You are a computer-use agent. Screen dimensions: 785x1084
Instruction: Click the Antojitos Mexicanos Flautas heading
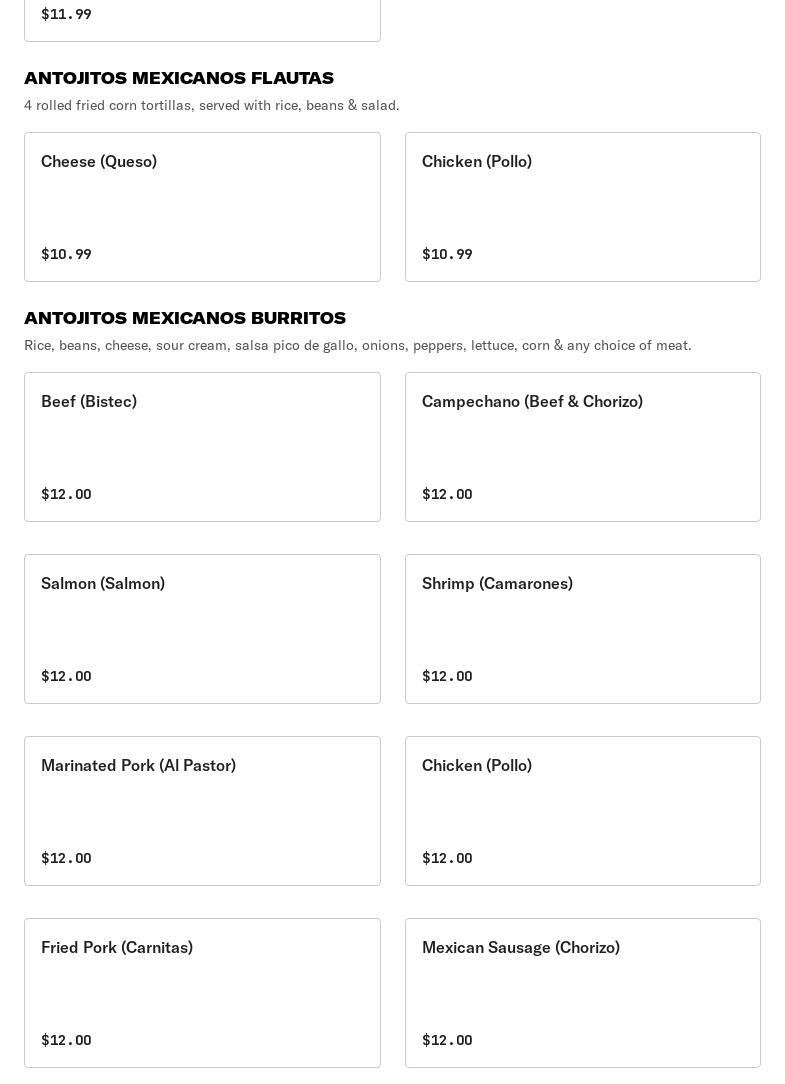point(179,78)
